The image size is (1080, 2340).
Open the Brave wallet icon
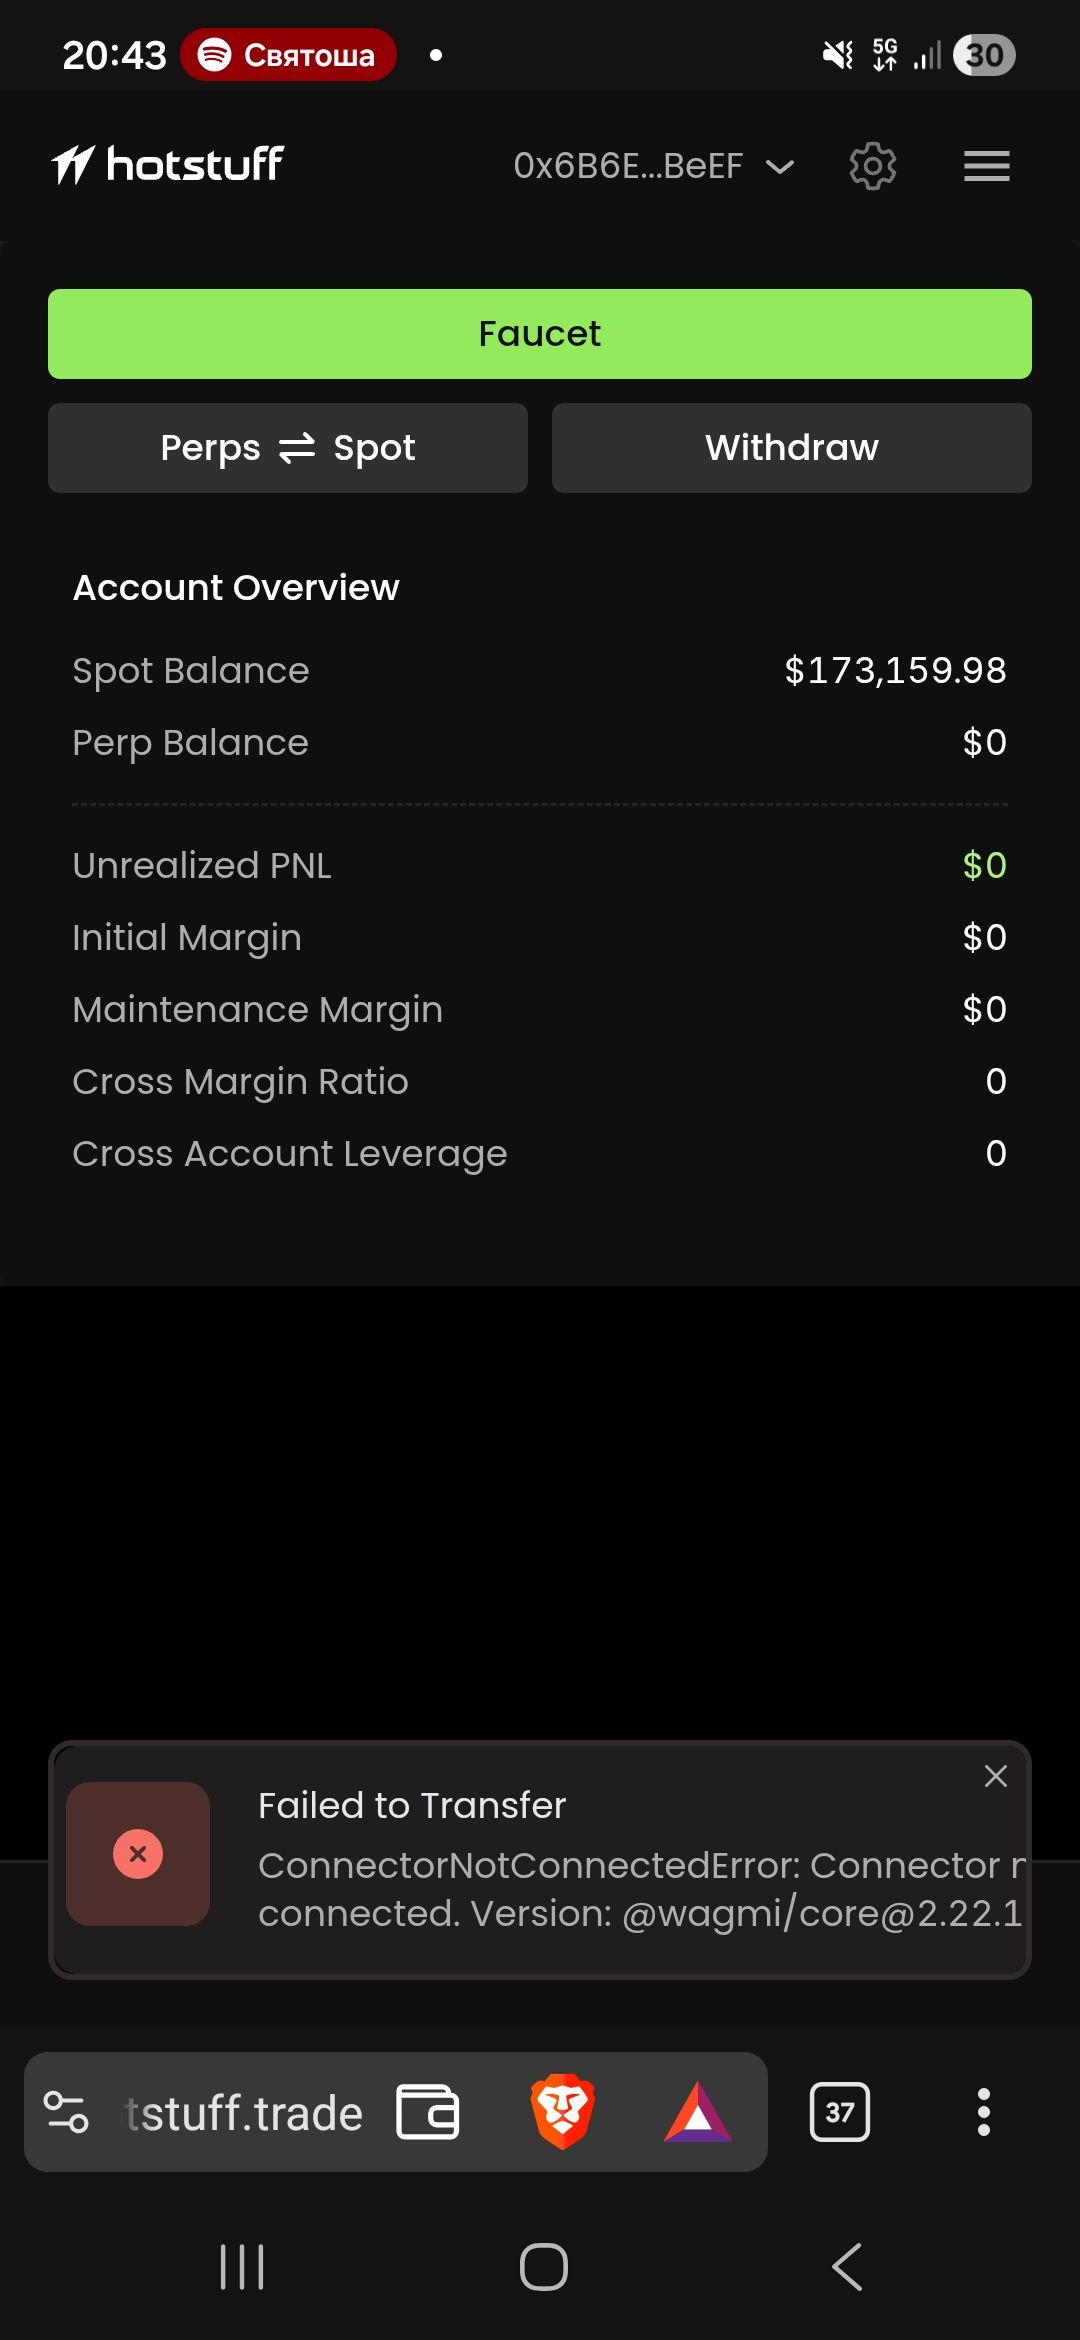[x=428, y=2112]
